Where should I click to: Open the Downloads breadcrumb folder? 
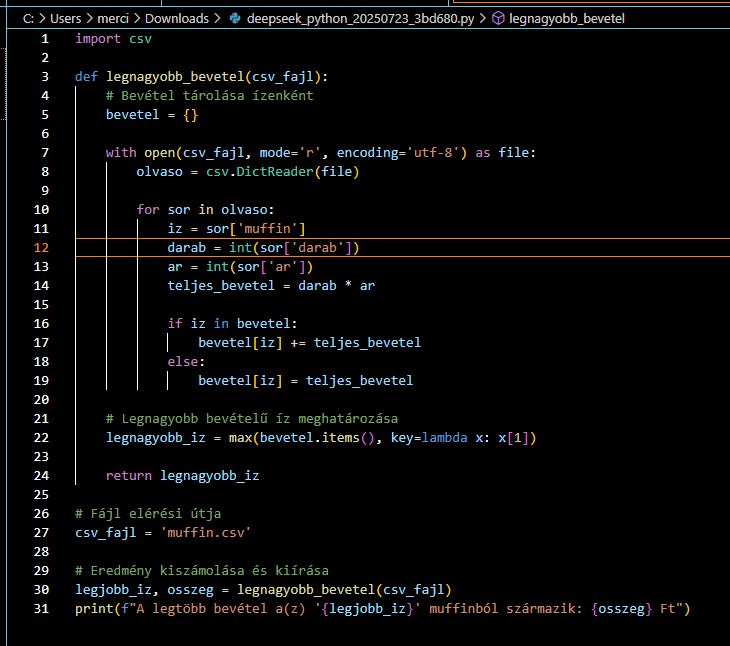177,19
